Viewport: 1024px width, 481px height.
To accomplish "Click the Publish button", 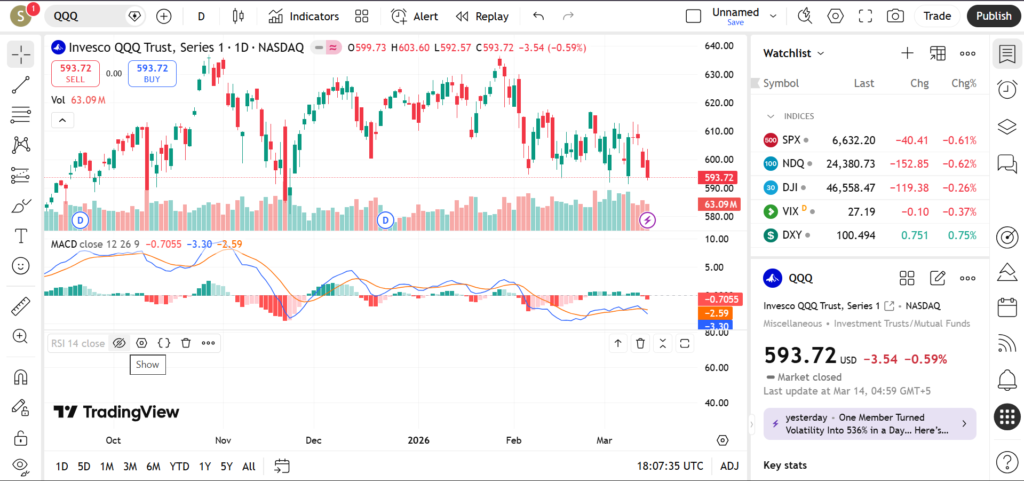I will pyautogui.click(x=993, y=16).
